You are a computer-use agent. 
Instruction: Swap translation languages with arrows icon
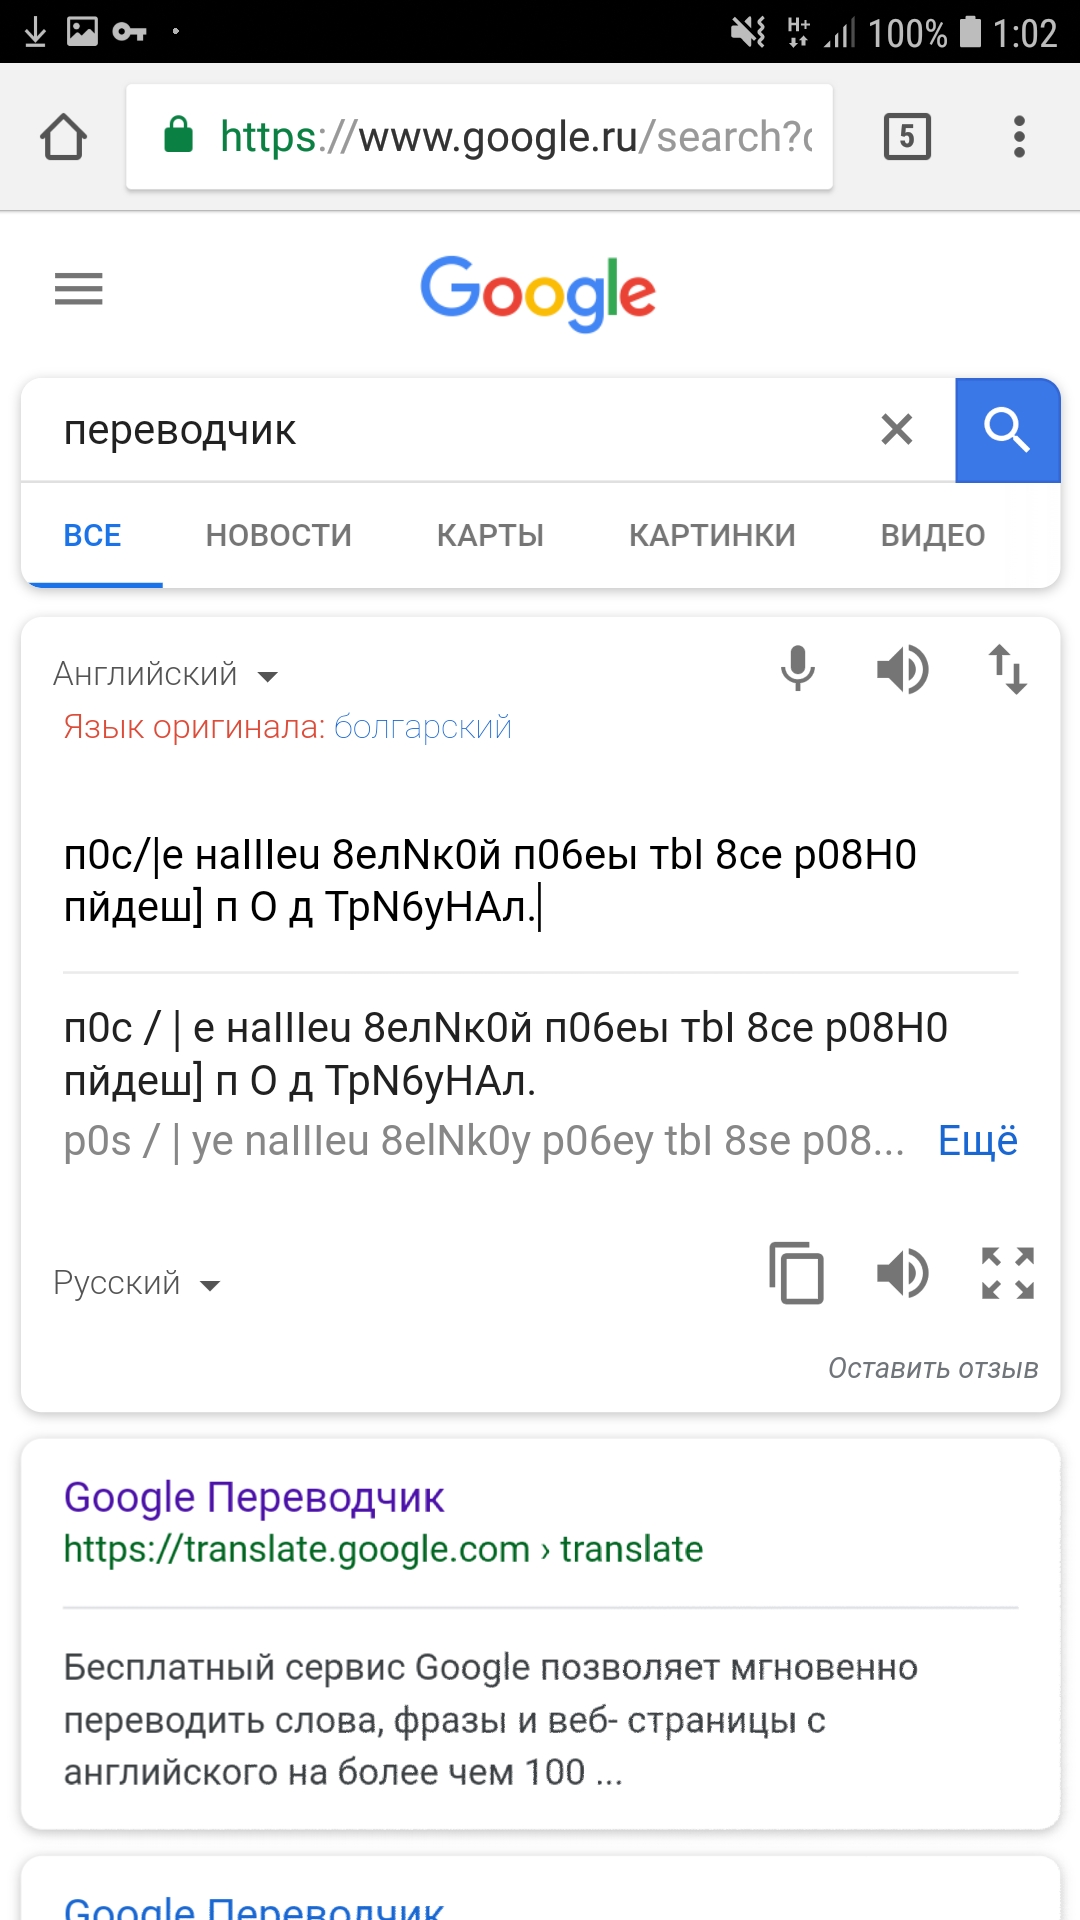(1007, 669)
